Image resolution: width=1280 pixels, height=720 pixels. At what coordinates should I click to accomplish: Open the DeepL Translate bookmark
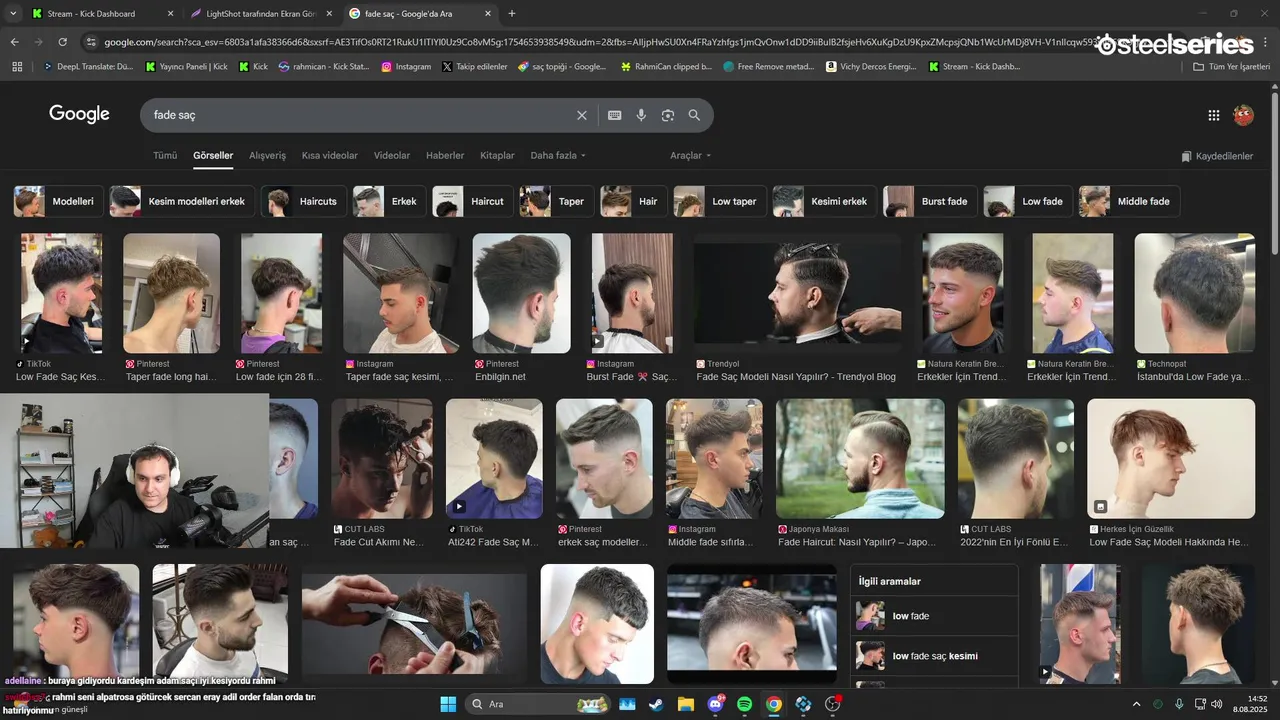click(88, 67)
